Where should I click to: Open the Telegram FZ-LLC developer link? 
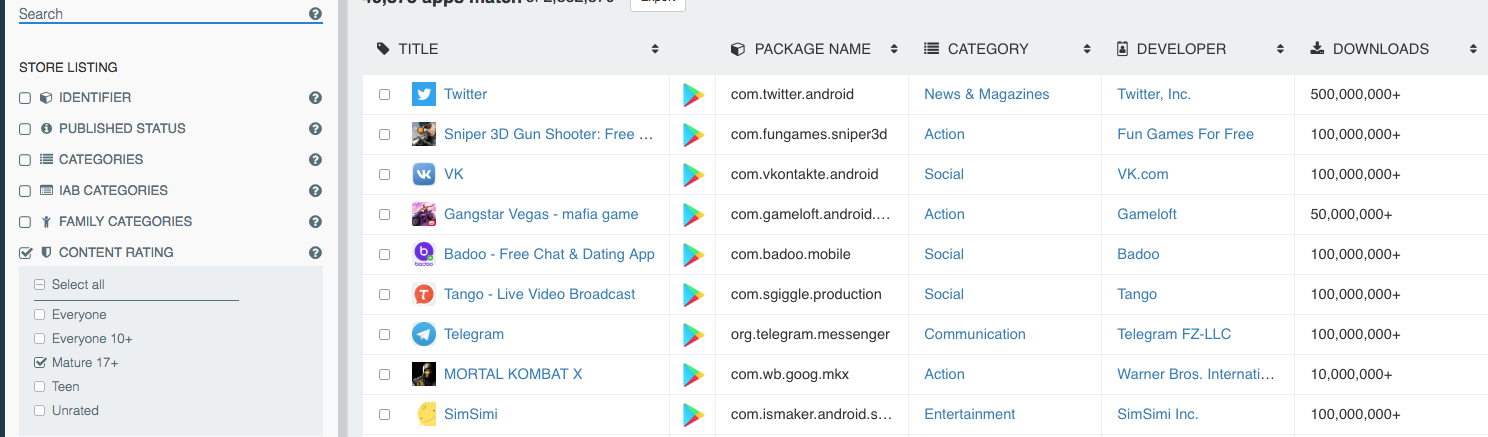pos(1174,334)
